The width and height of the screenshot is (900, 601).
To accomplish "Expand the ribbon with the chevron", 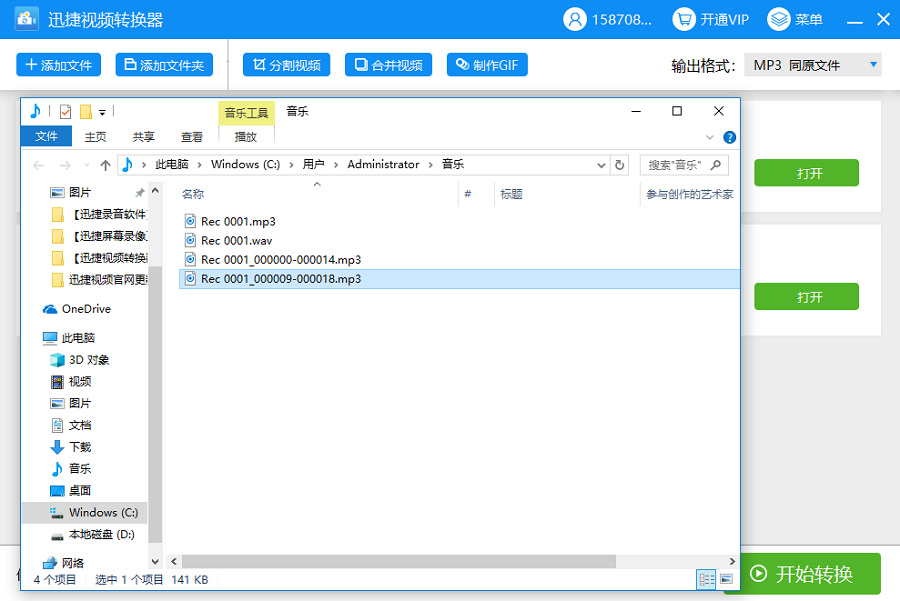I will coord(709,137).
